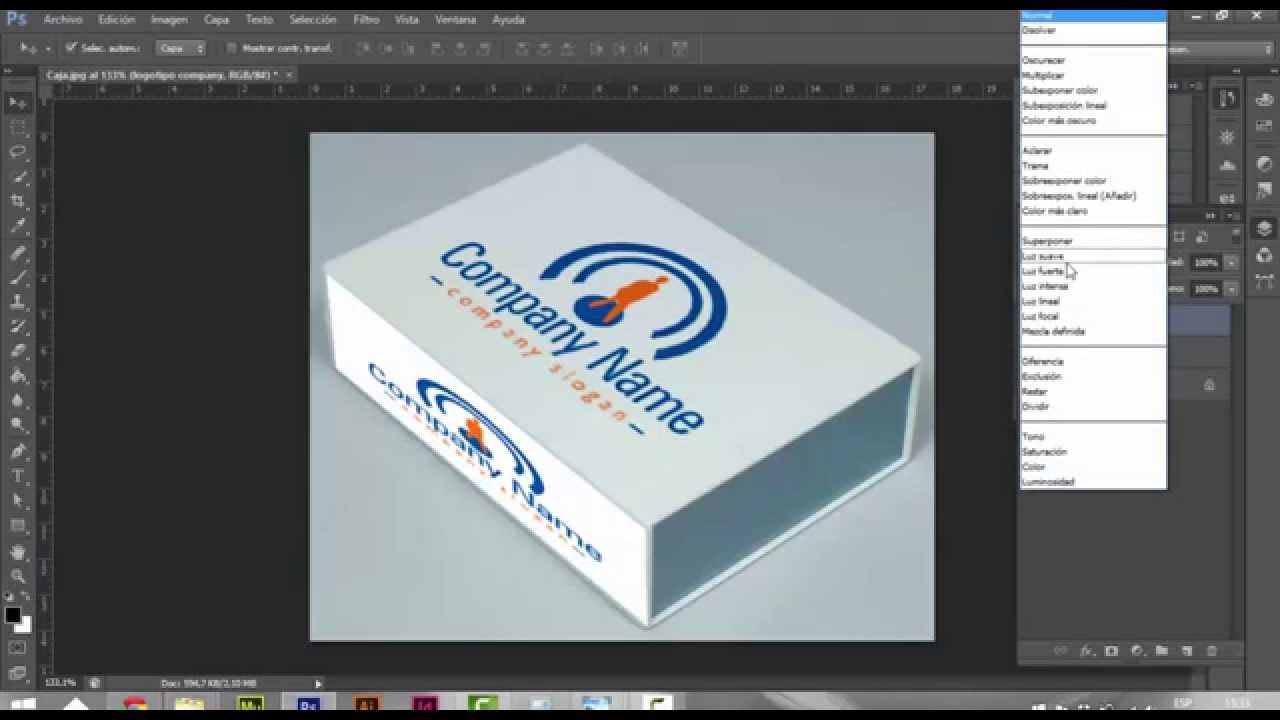Viewport: 1280px width, 720px height.
Task: Select the Brush tool
Action: (18, 277)
